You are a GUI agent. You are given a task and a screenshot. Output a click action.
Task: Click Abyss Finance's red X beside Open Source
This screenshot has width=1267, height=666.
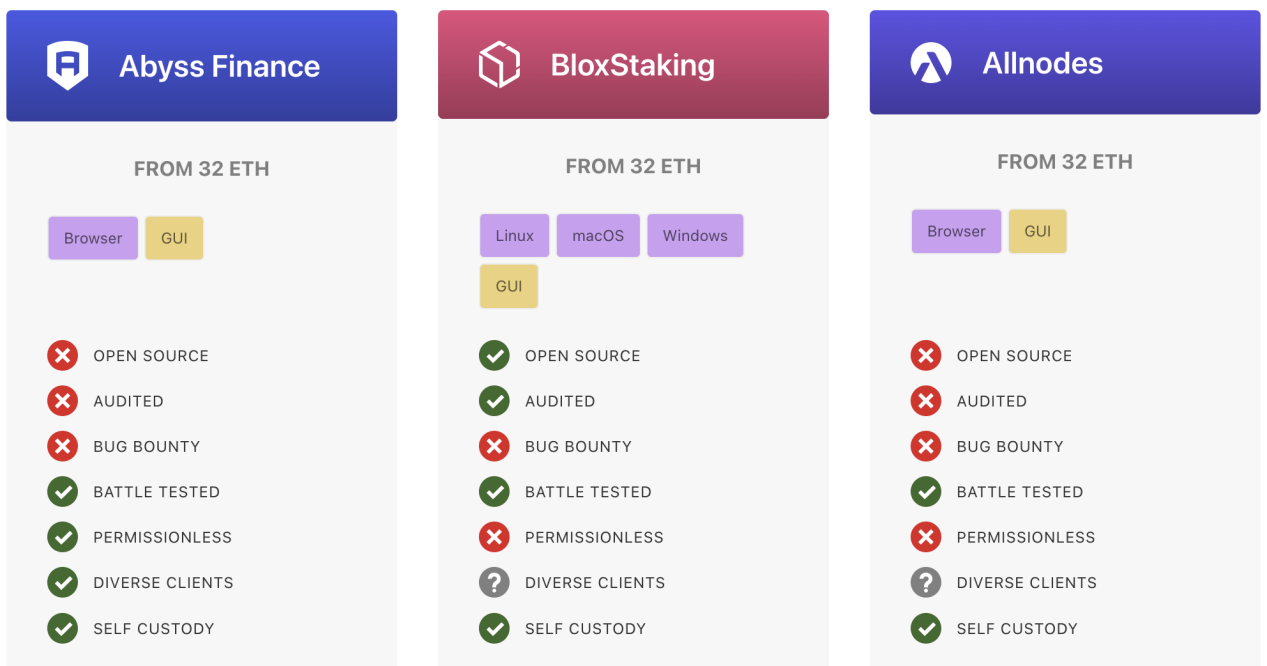[x=62, y=355]
